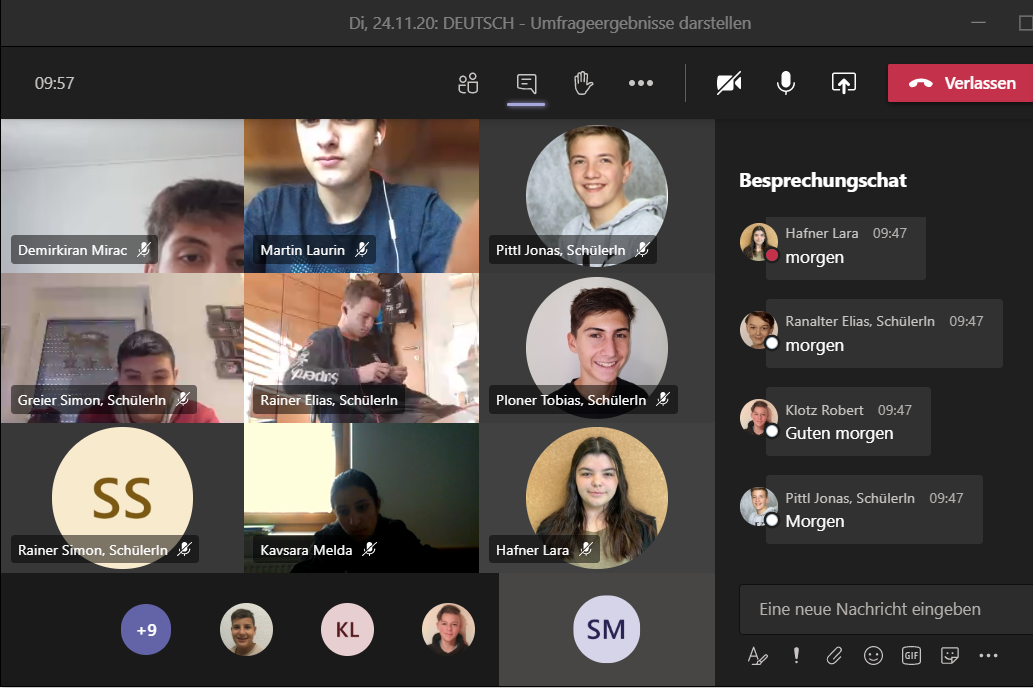This screenshot has width=1033, height=688.
Task: Show the +9 additional participants
Action: coord(147,630)
